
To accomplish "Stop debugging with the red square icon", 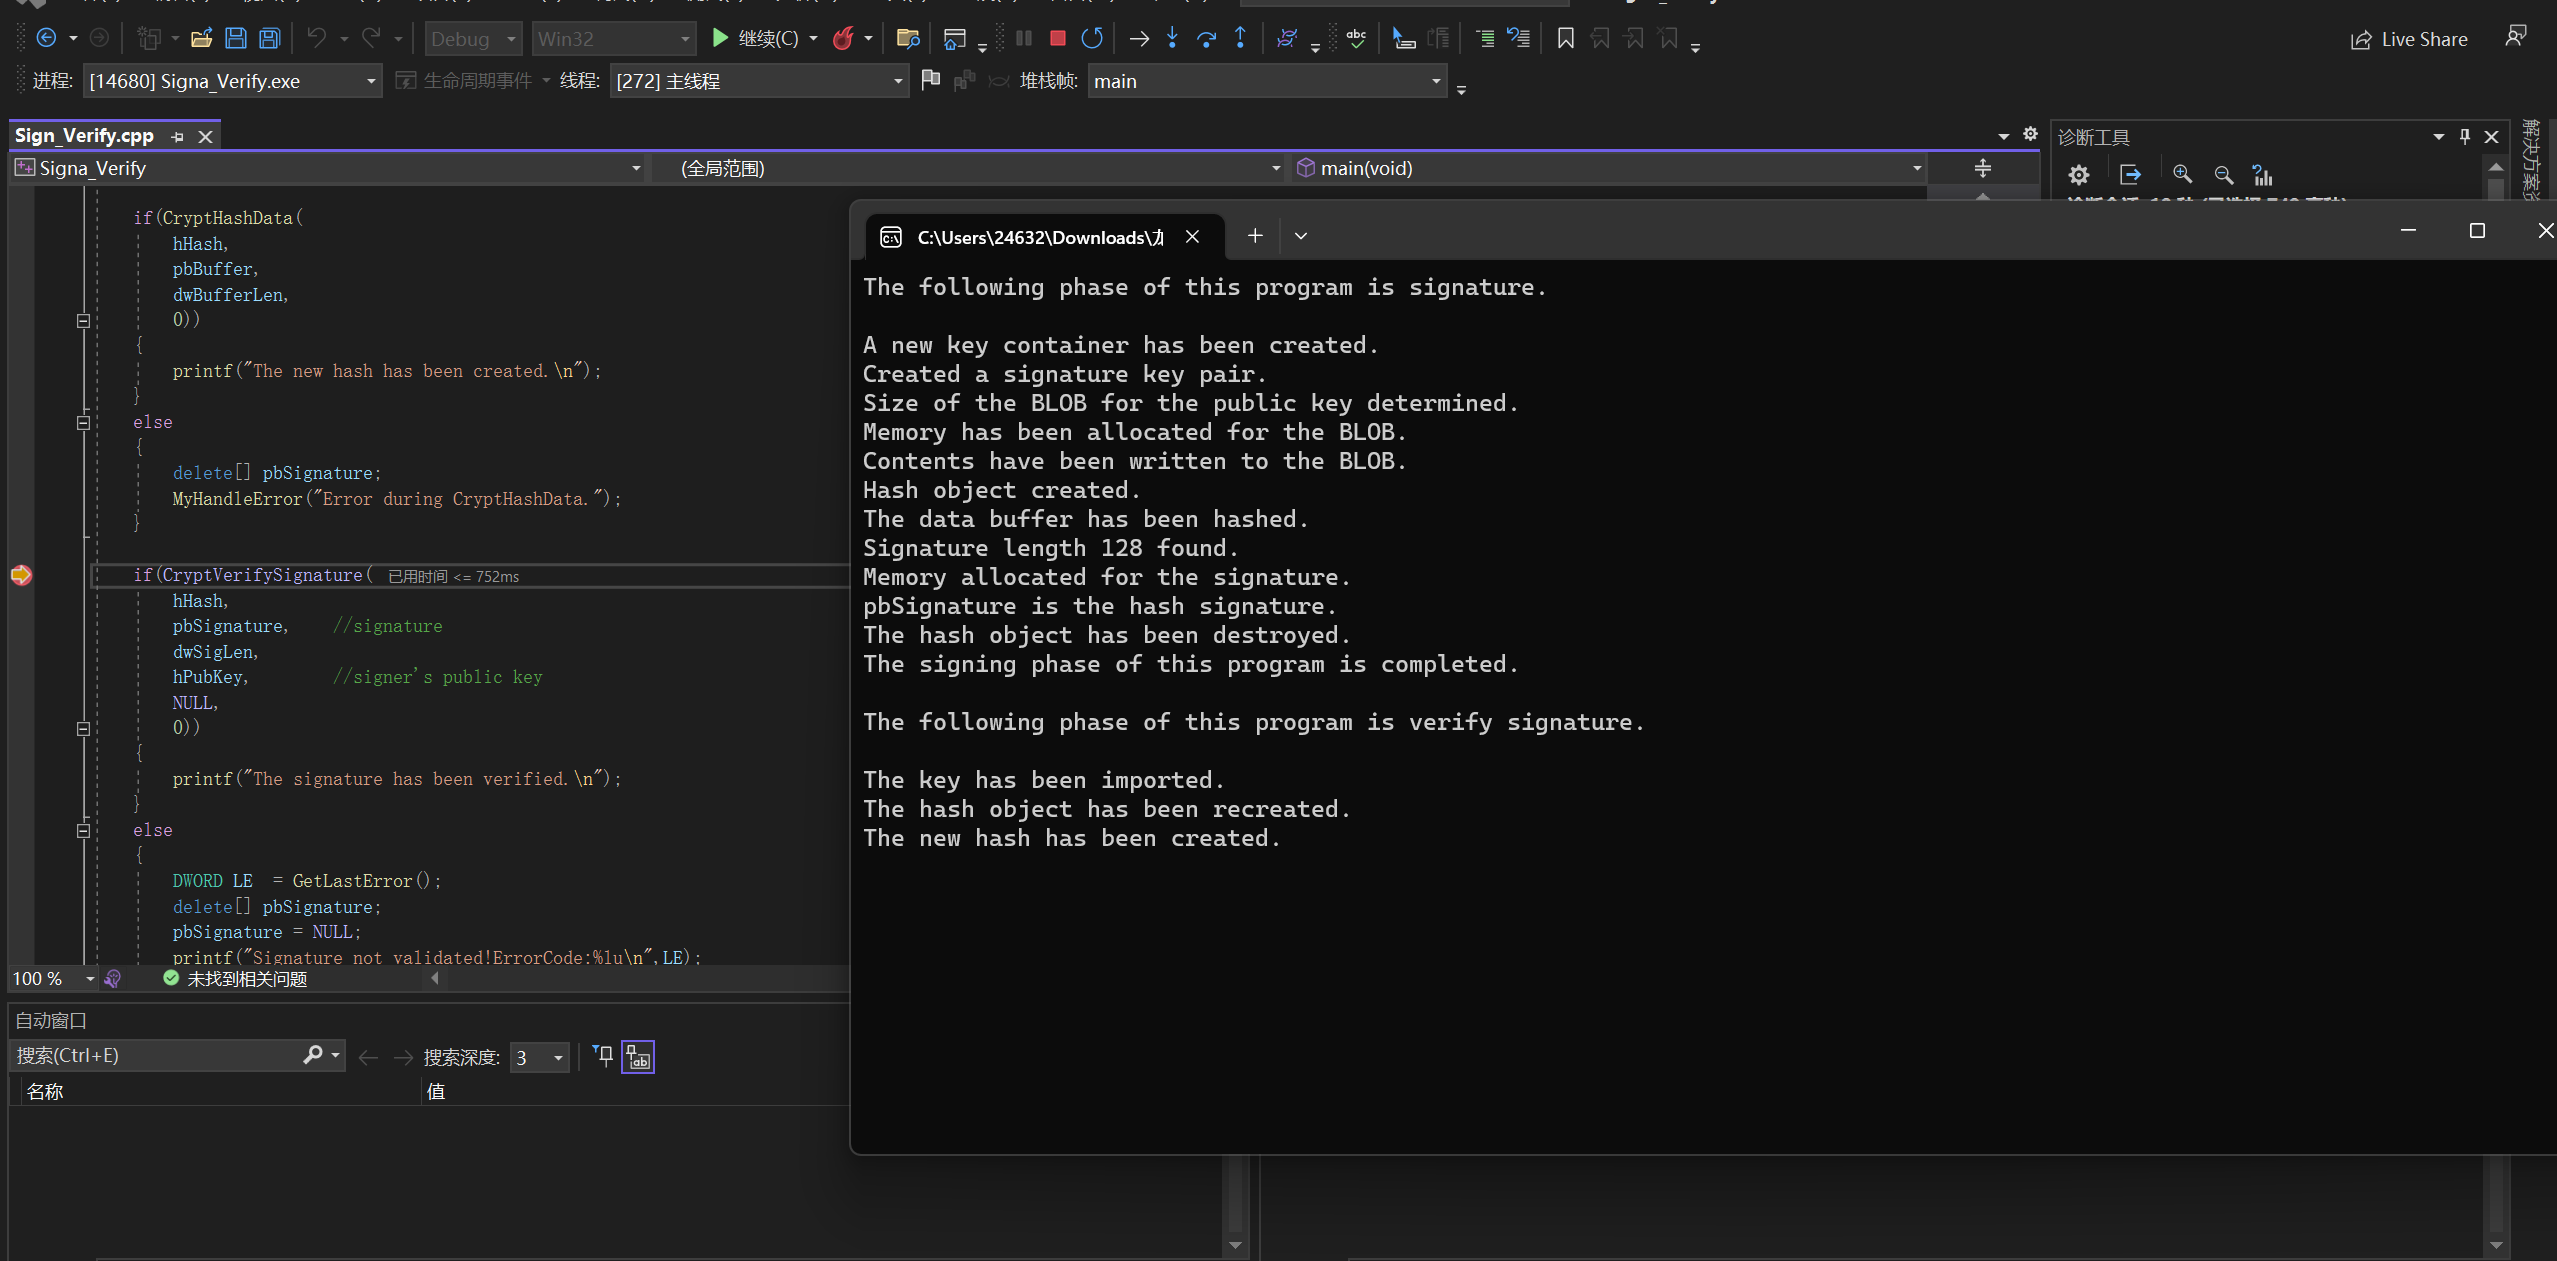I will [1057, 38].
